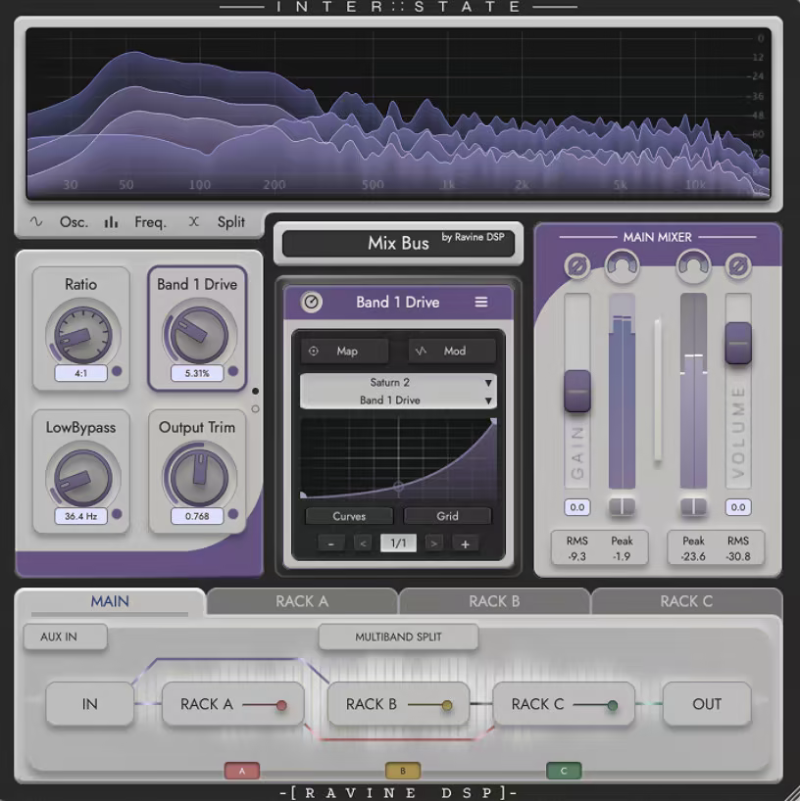This screenshot has height=801, width=800.
Task: Toggle the Band 1 Drive macro assign dot
Action: coord(233,371)
